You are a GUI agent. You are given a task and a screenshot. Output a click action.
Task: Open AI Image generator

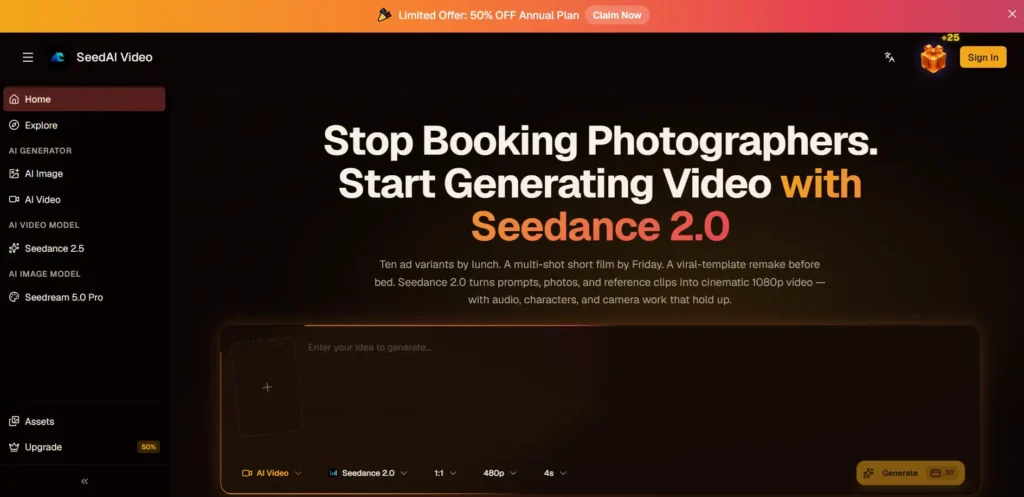(x=84, y=174)
